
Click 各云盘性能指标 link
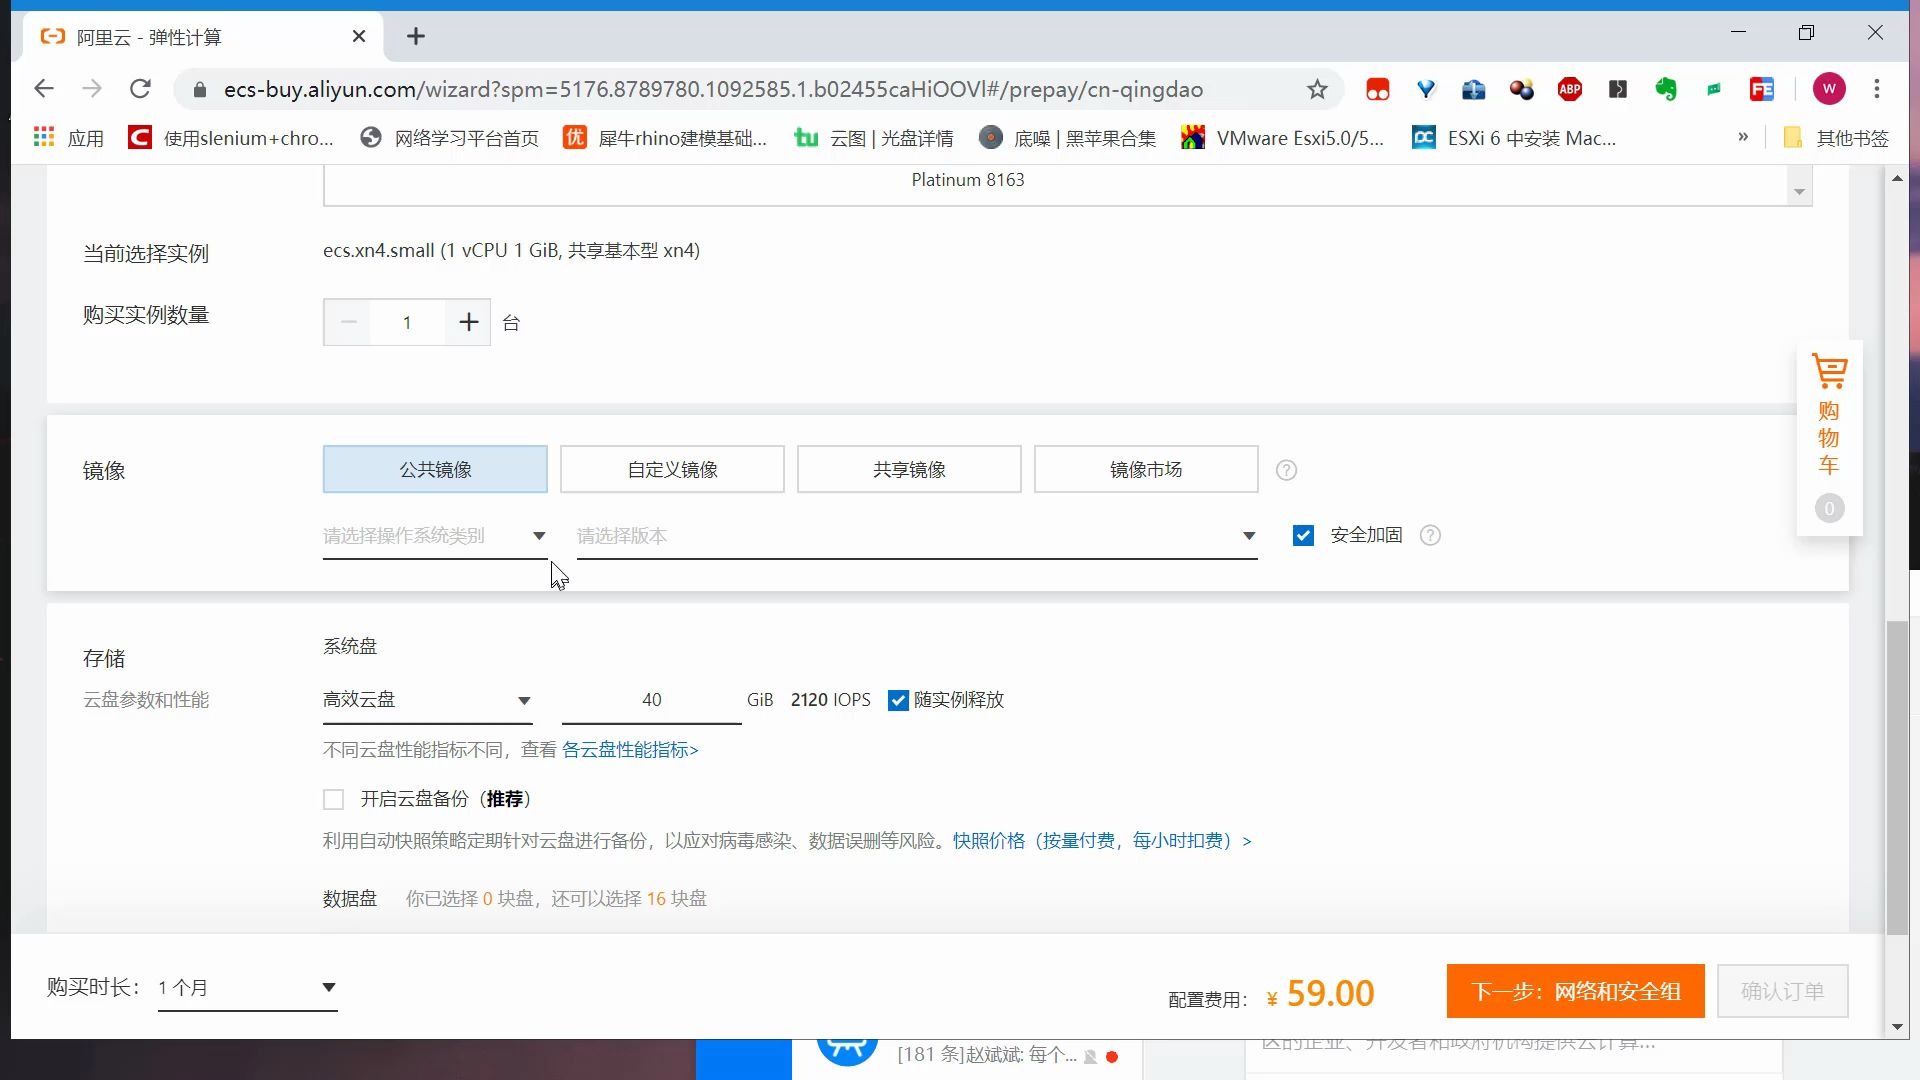(630, 749)
